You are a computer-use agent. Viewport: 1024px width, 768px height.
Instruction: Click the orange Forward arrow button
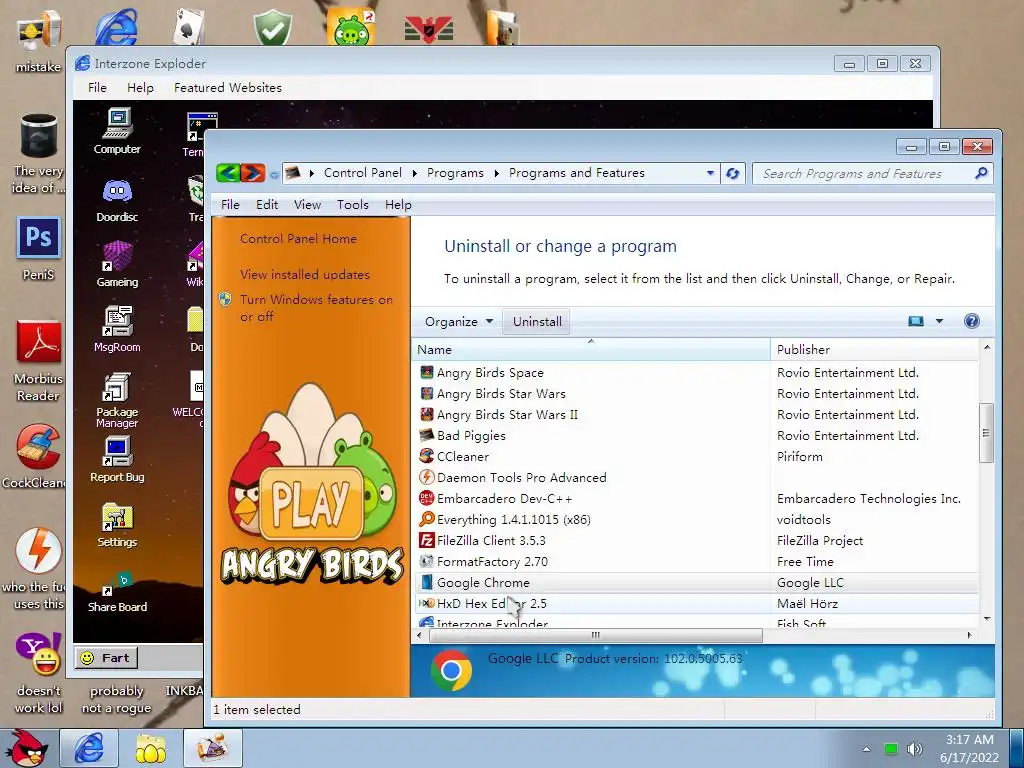tap(253, 173)
